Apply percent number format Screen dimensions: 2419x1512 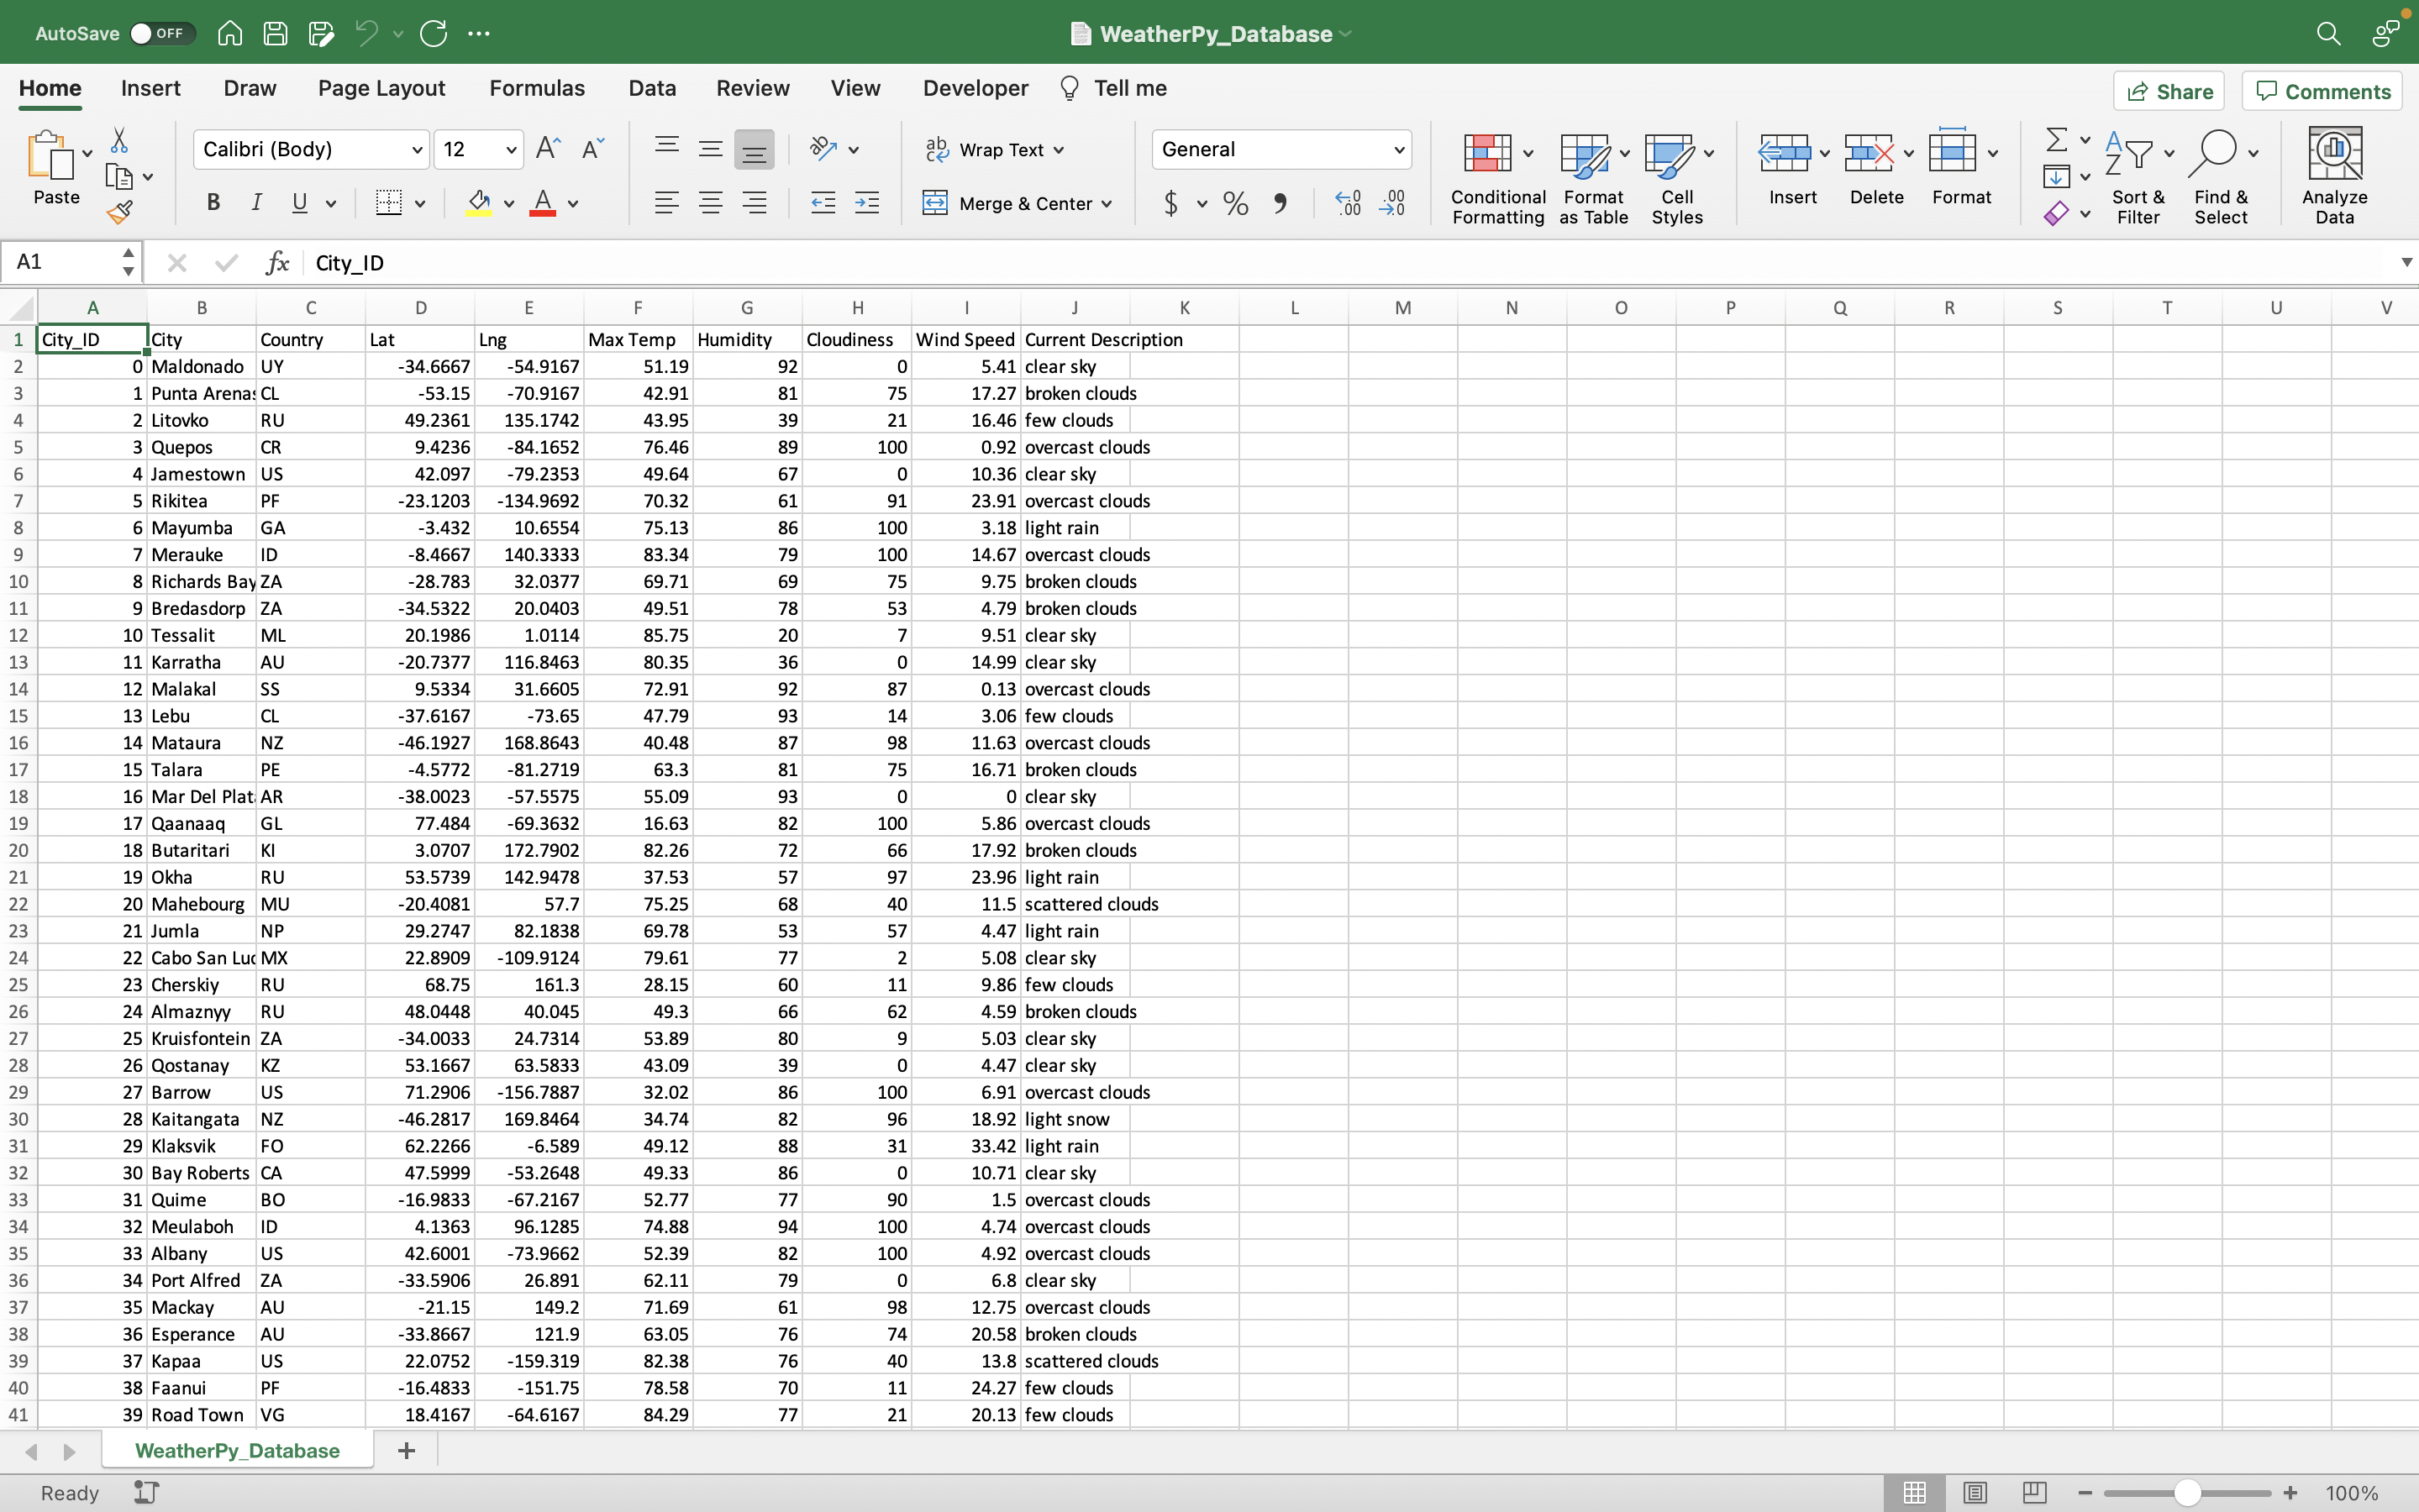(1234, 203)
